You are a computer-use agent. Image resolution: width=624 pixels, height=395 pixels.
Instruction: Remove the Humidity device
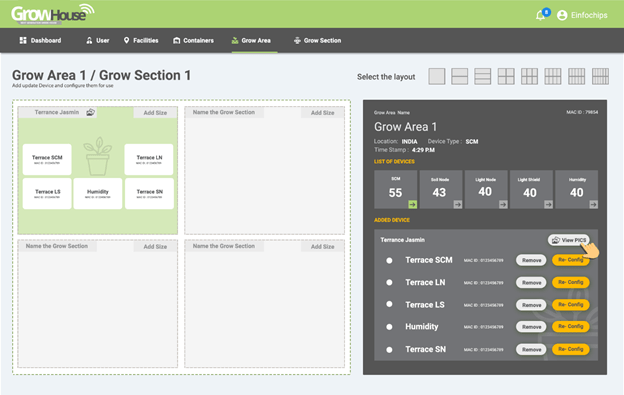pos(531,327)
